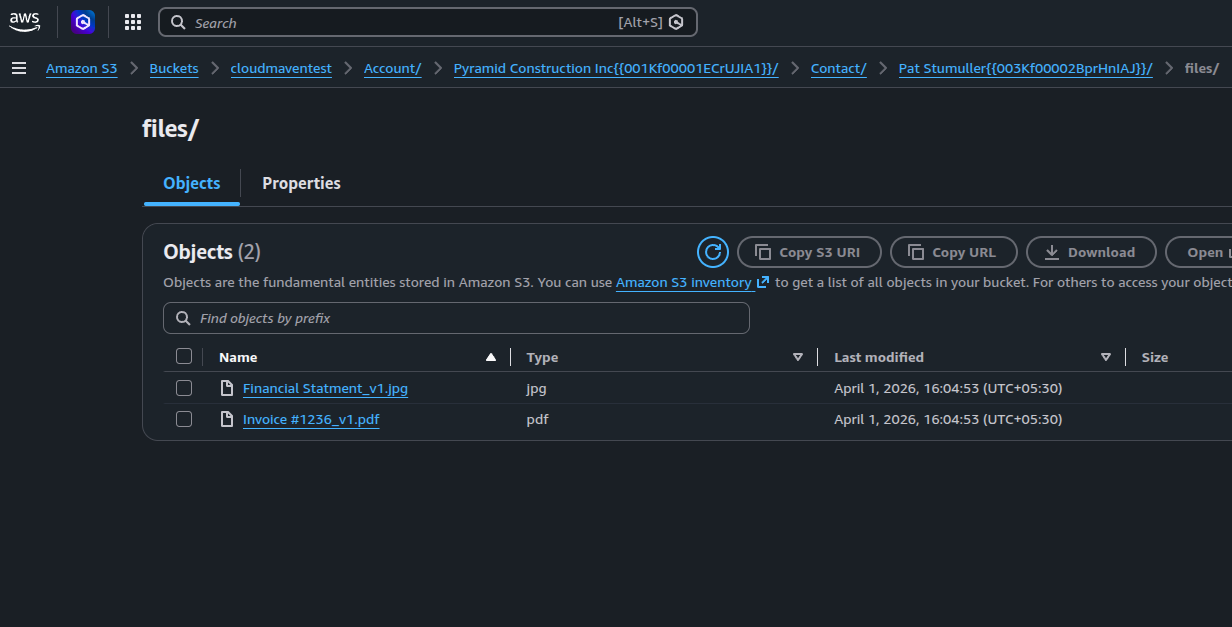Go to Buckets breadcrumb
1232x627 pixels.
point(174,68)
